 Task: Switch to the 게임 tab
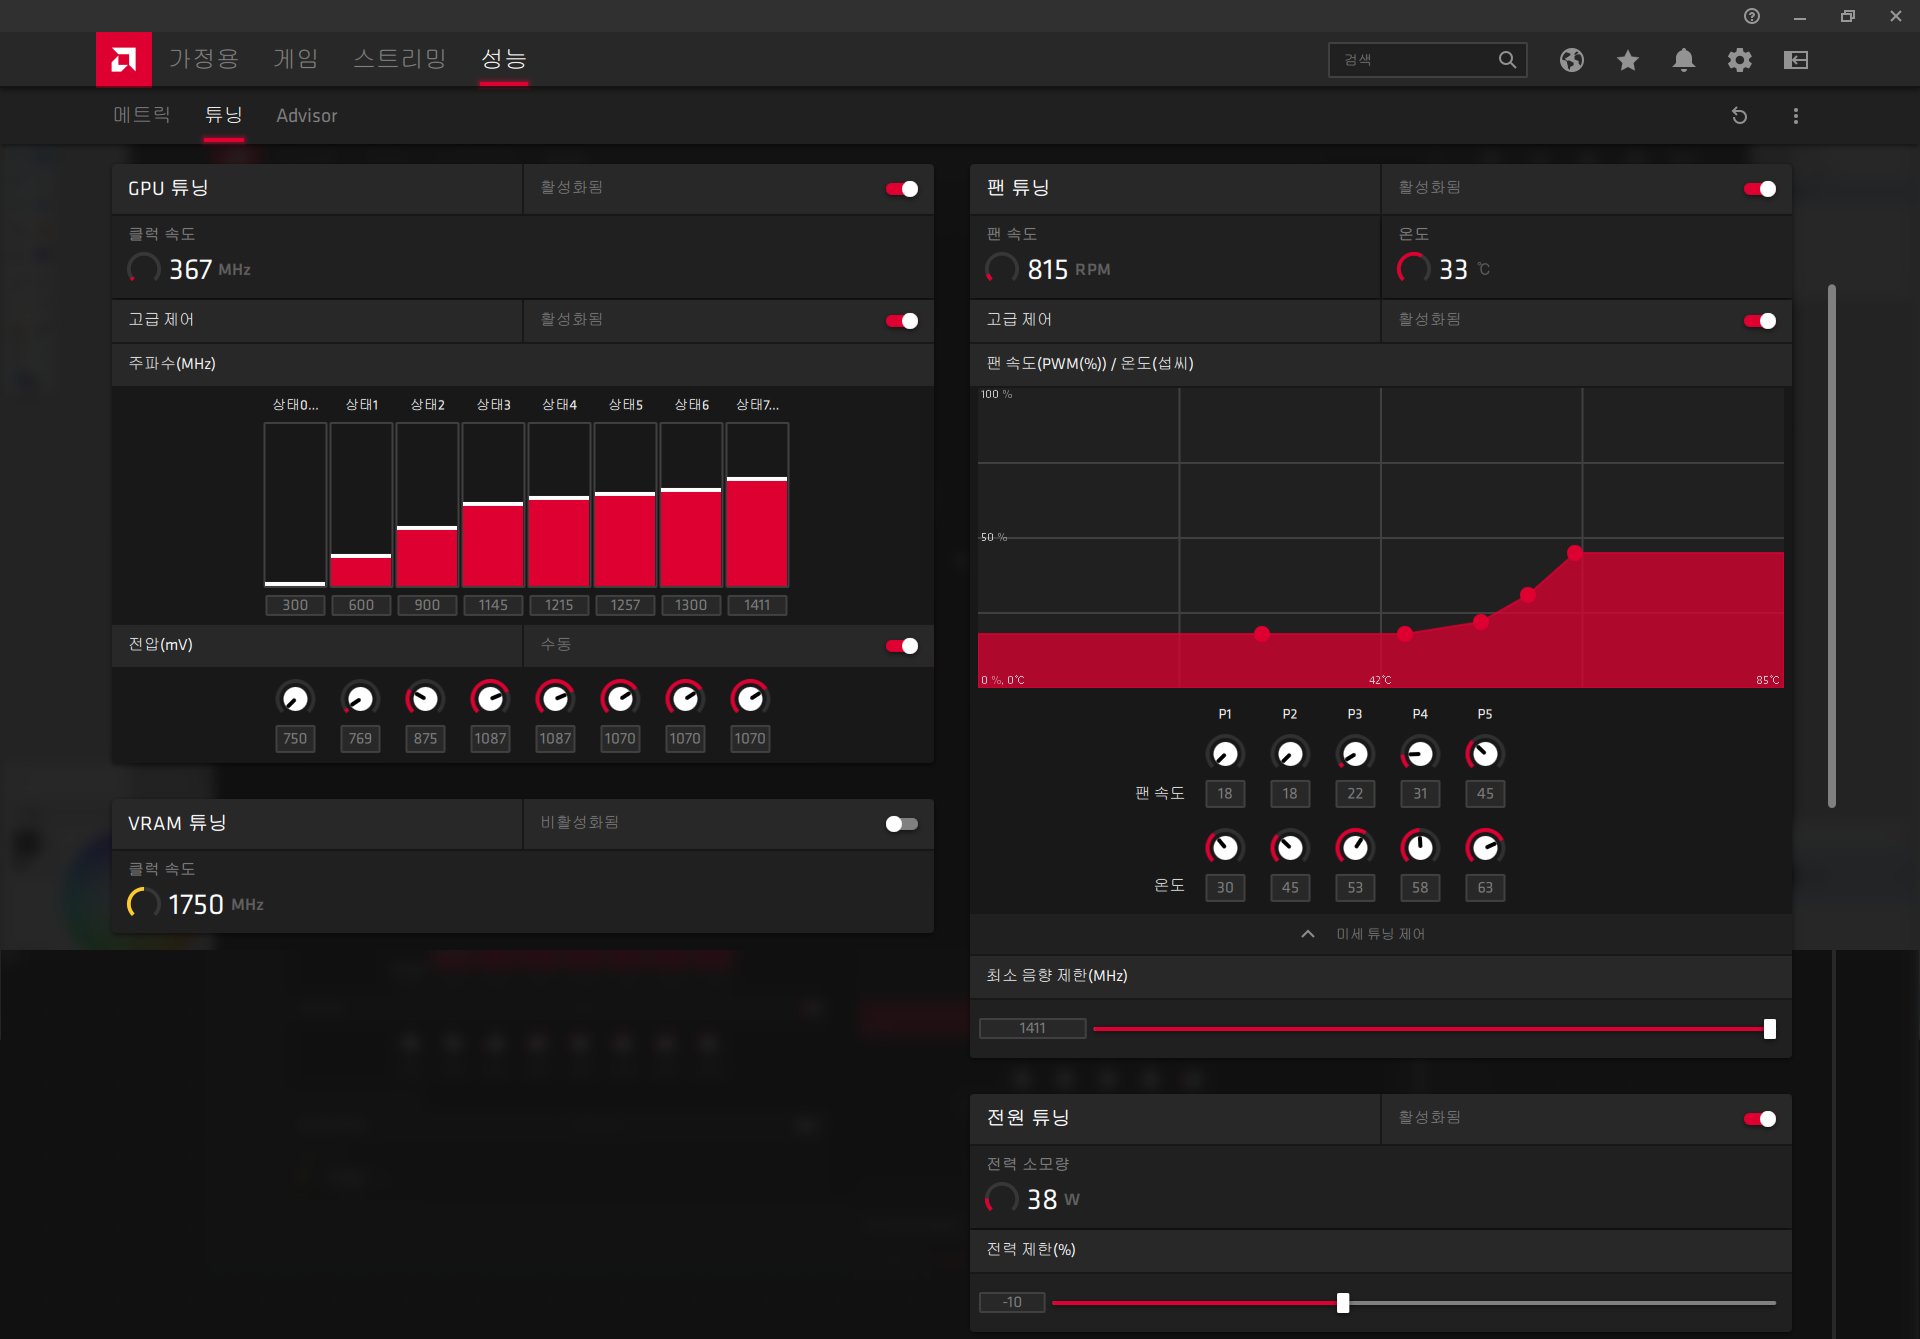[x=295, y=59]
